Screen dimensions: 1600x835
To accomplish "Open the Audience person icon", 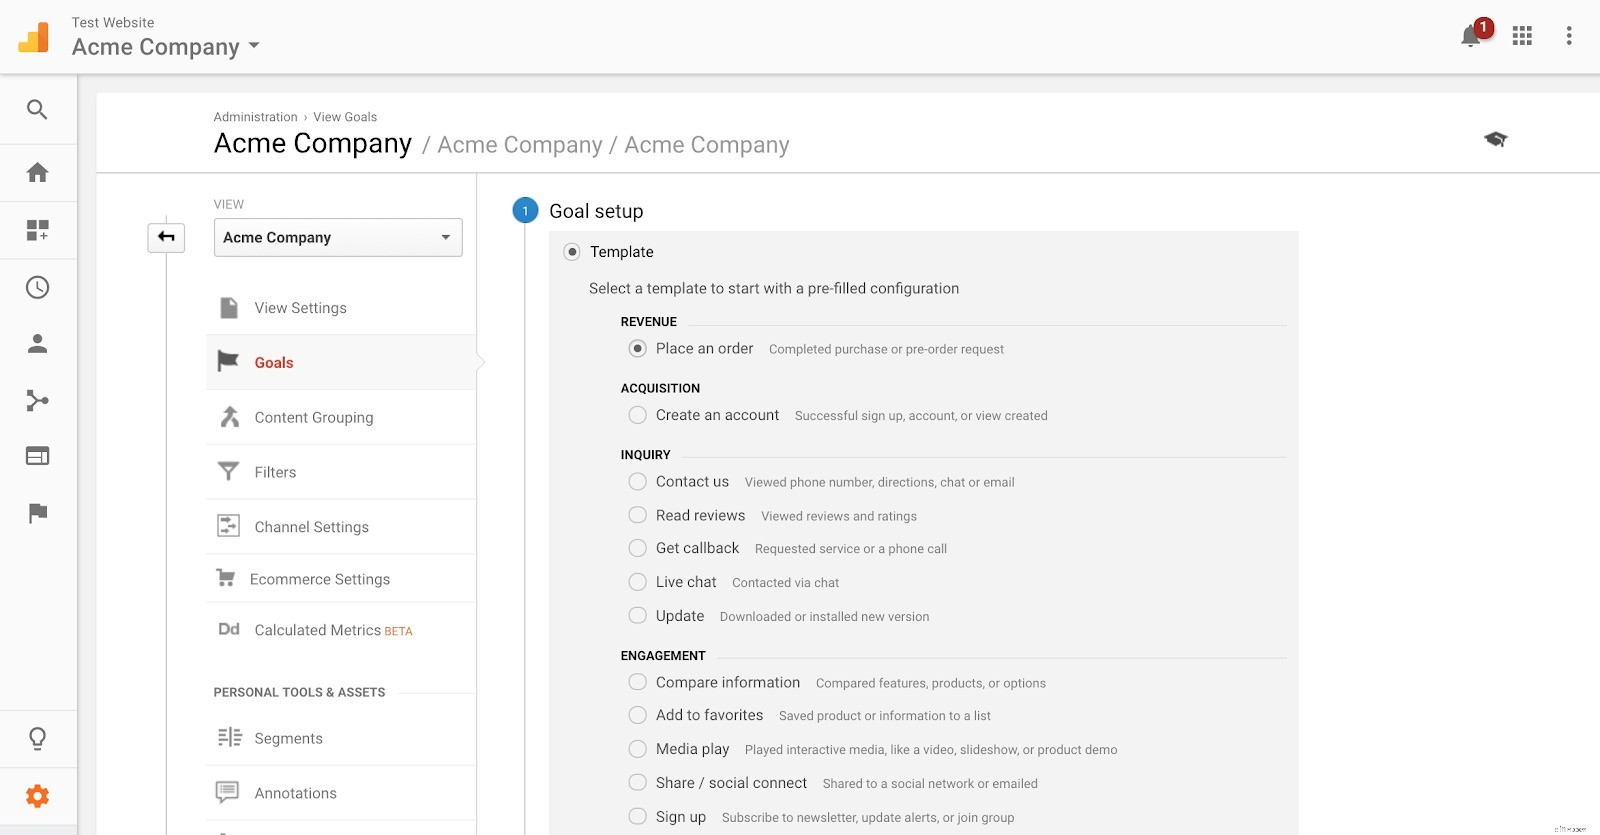I will [x=37, y=344].
